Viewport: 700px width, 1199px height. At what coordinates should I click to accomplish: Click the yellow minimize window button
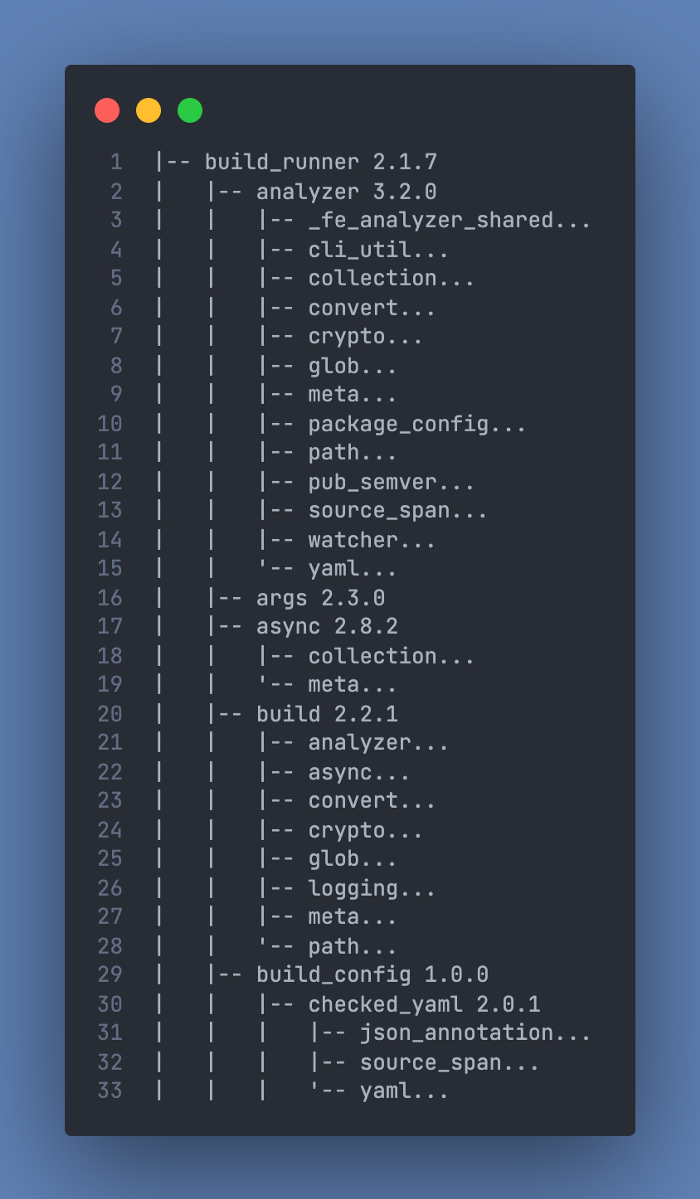click(x=148, y=110)
